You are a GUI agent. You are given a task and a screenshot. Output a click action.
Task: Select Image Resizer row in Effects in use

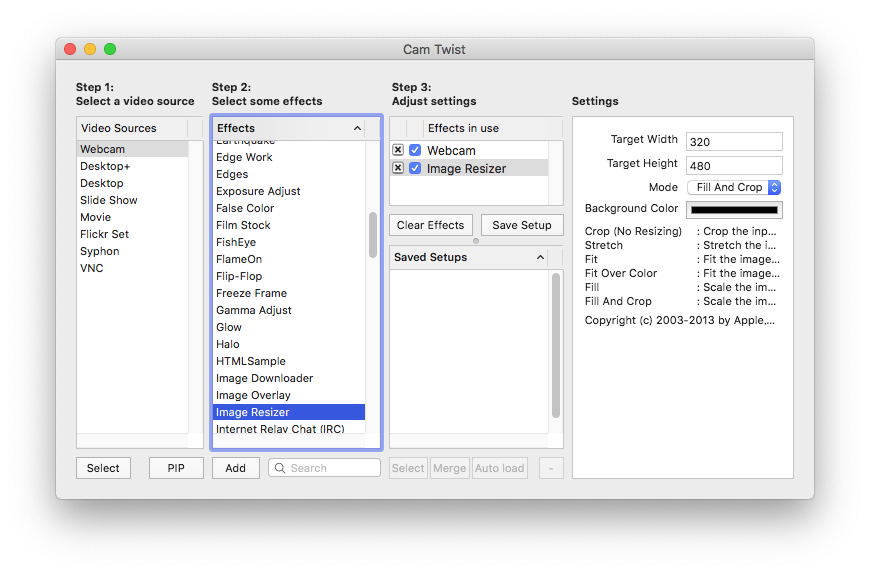[x=469, y=168]
